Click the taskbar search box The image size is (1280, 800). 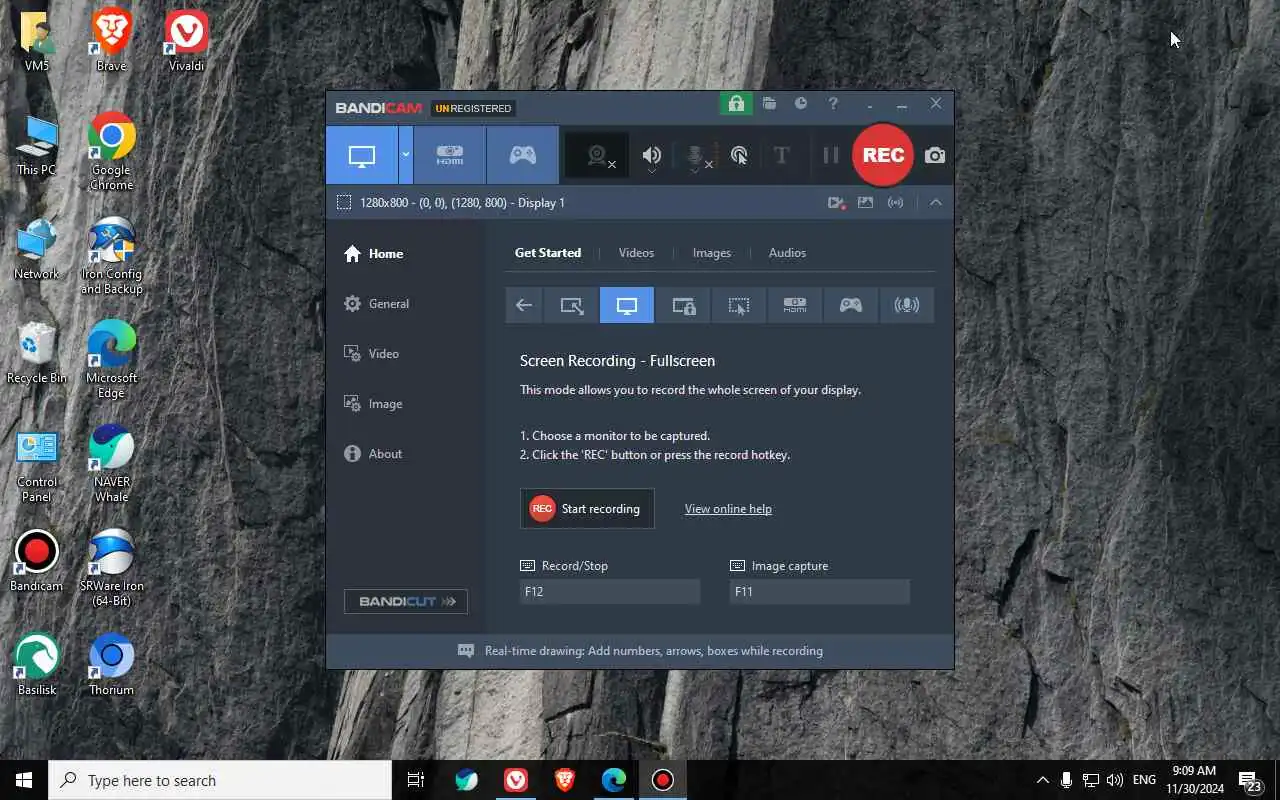pos(220,780)
